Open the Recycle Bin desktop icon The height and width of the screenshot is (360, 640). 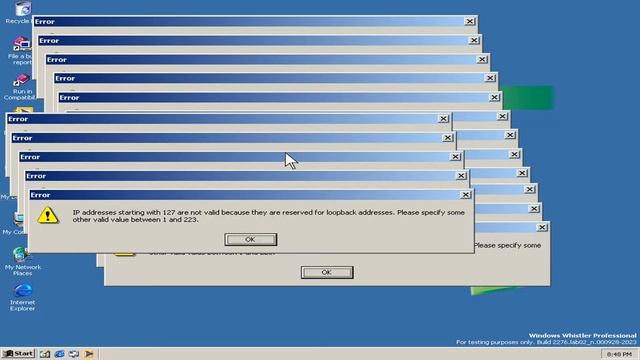pos(22,10)
